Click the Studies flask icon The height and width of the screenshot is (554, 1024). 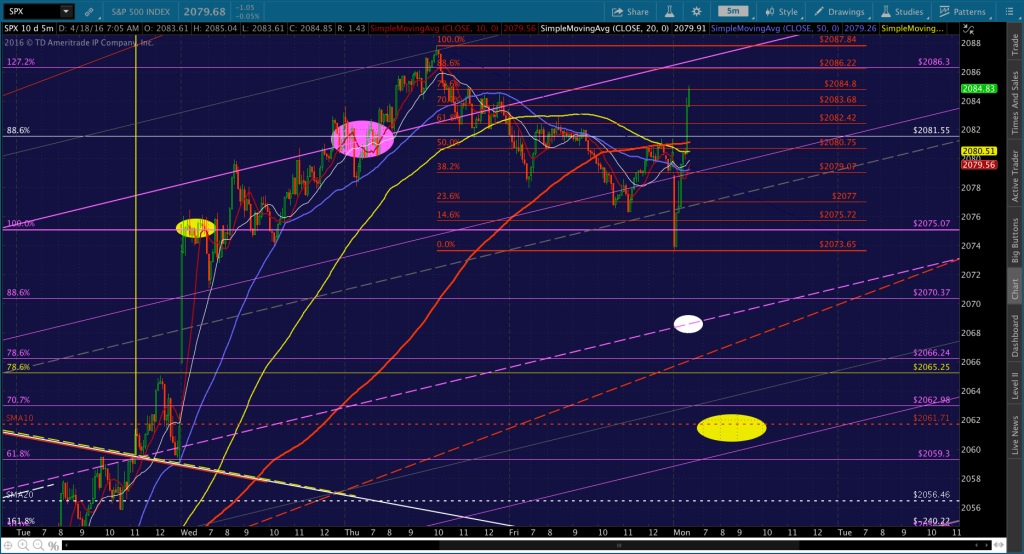886,12
